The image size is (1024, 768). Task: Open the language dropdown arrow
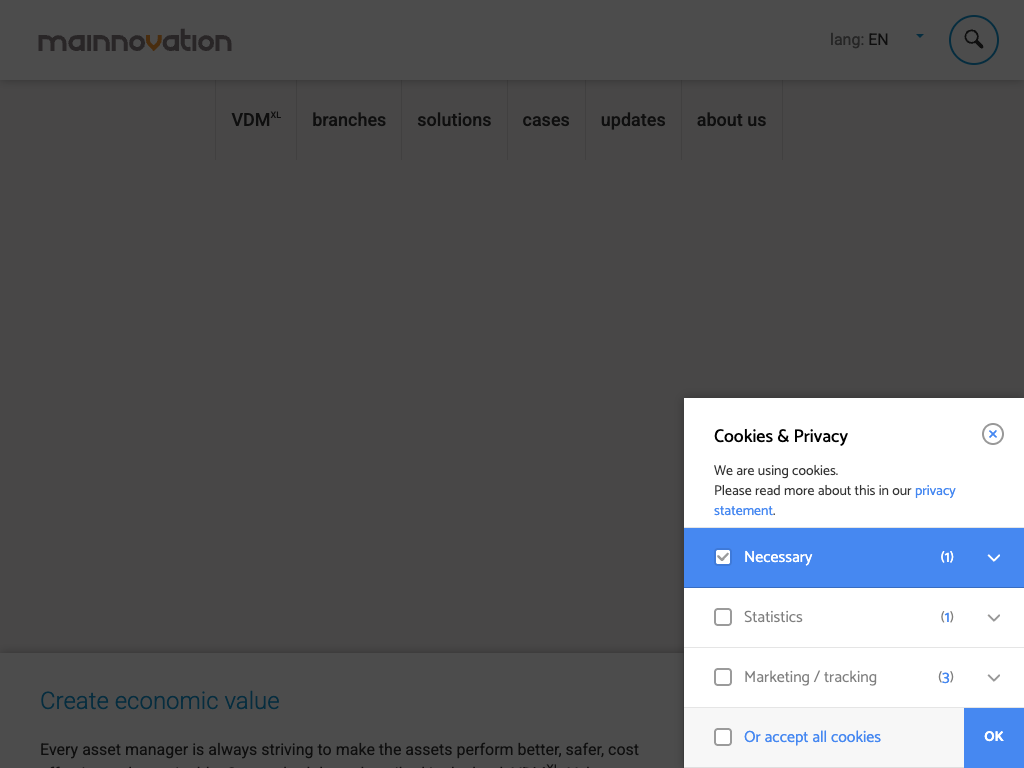click(x=920, y=37)
